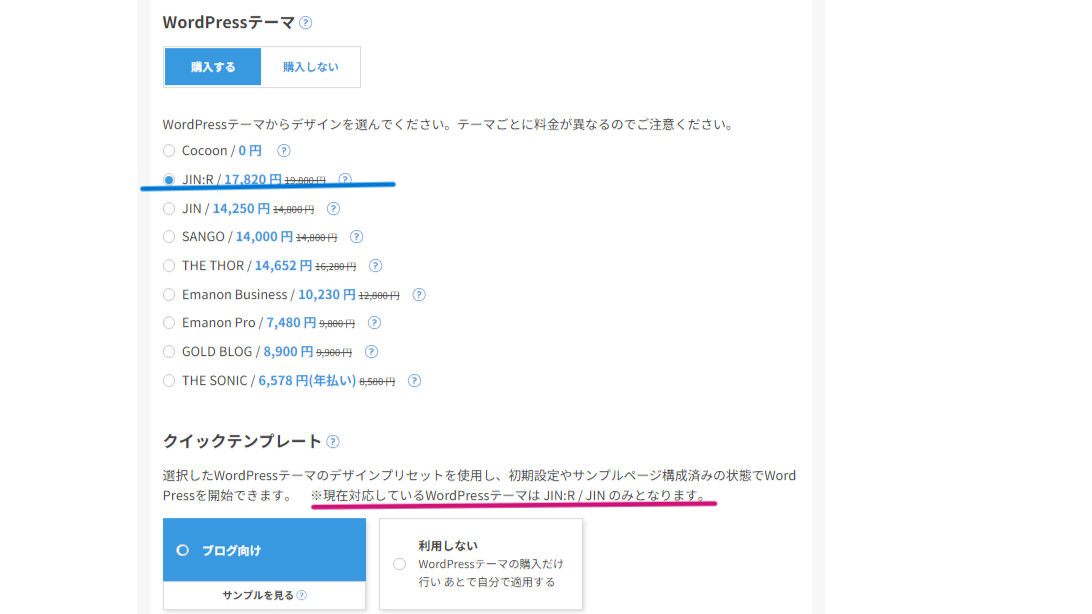Open help icon for Cocoon theme
This screenshot has width=1092, height=614.
[x=283, y=150]
